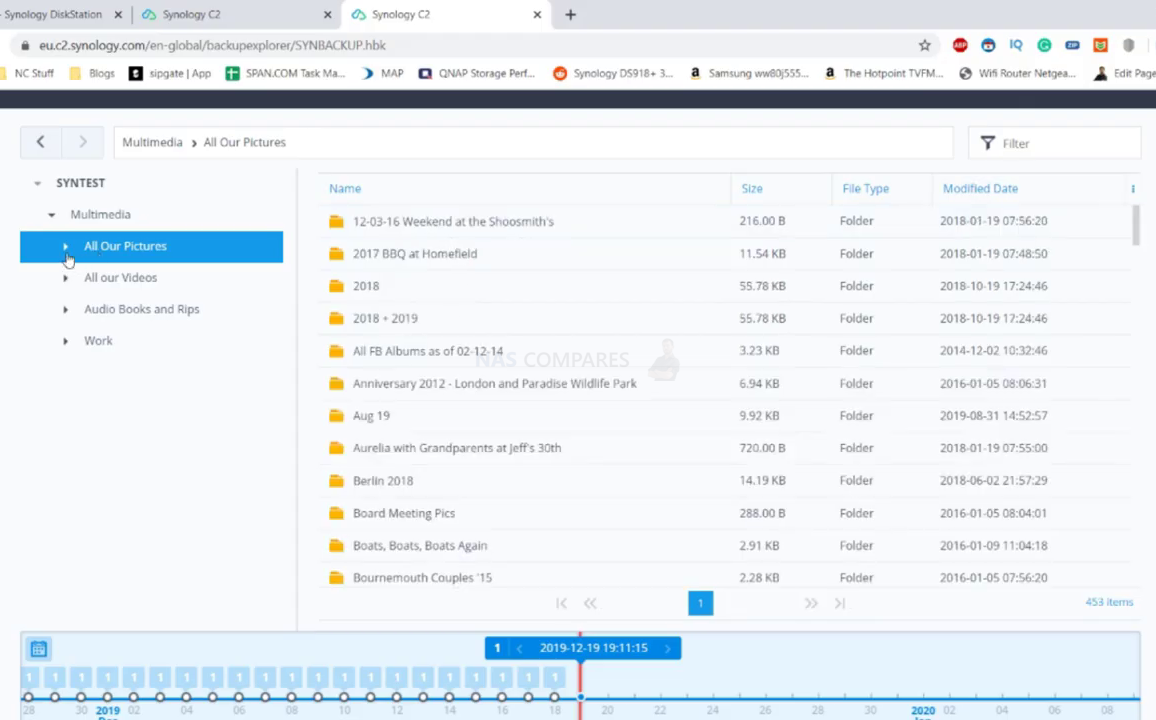Switch to the Synology DiskStation tab
Screen dimensions: 1156x720
coord(55,14)
